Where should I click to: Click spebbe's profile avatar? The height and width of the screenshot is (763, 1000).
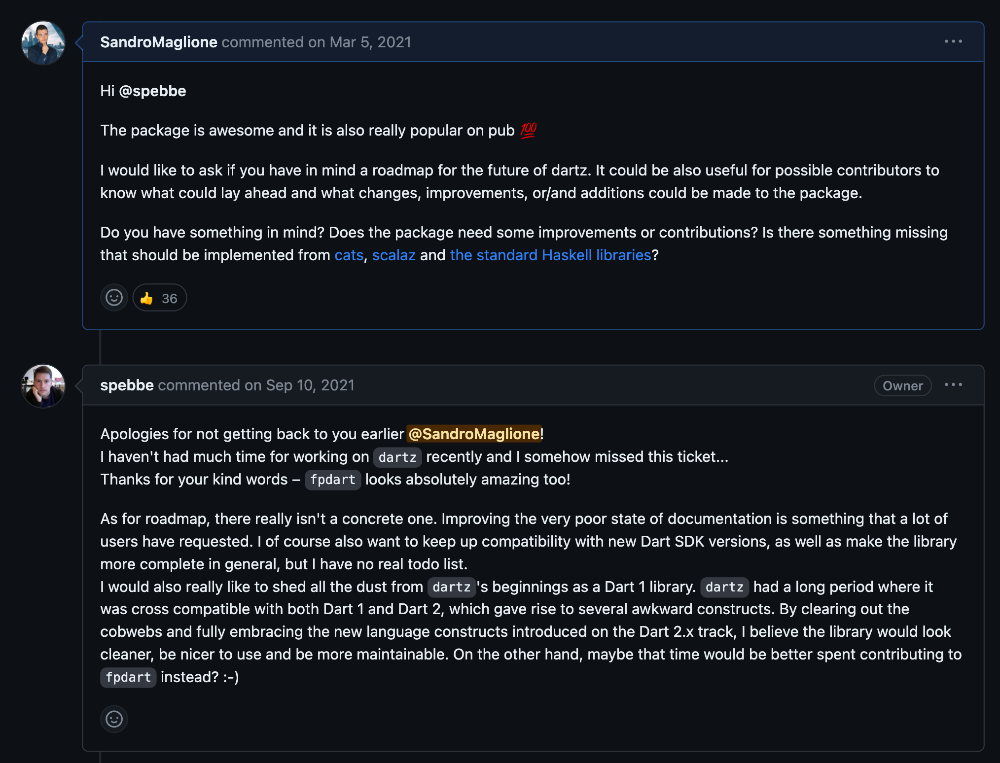pyautogui.click(x=43, y=386)
